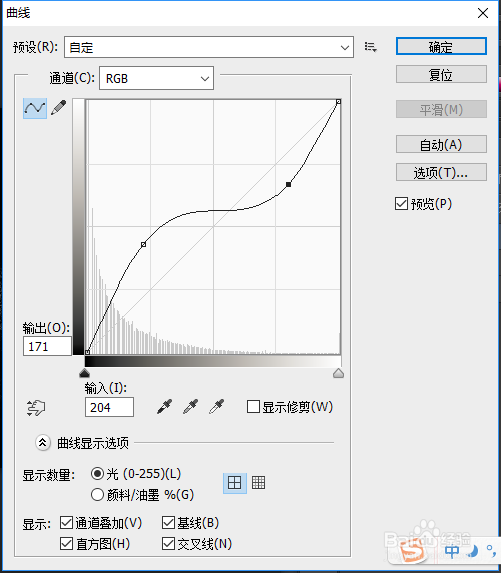
Task: Select the pencil draw-curve tool
Action: (58, 108)
